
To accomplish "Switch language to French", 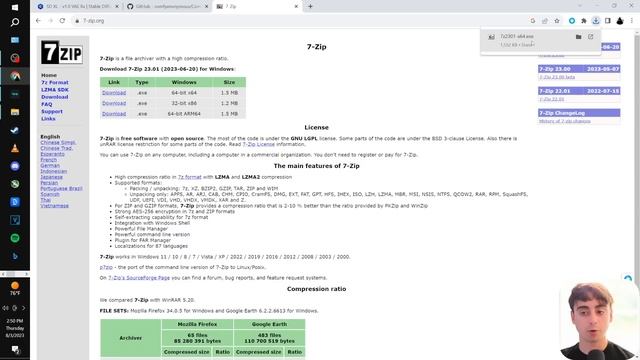I will click(49, 160).
